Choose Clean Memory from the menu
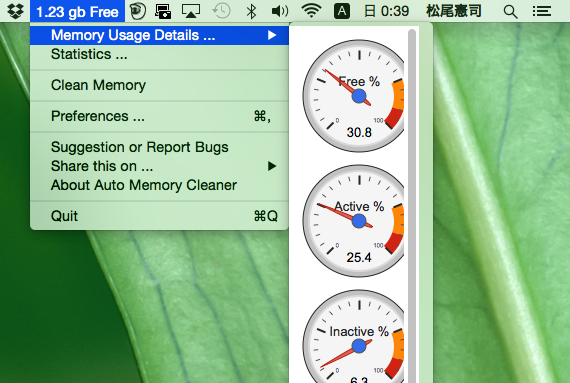Screen dimensions: 570x383 click(160, 85)
